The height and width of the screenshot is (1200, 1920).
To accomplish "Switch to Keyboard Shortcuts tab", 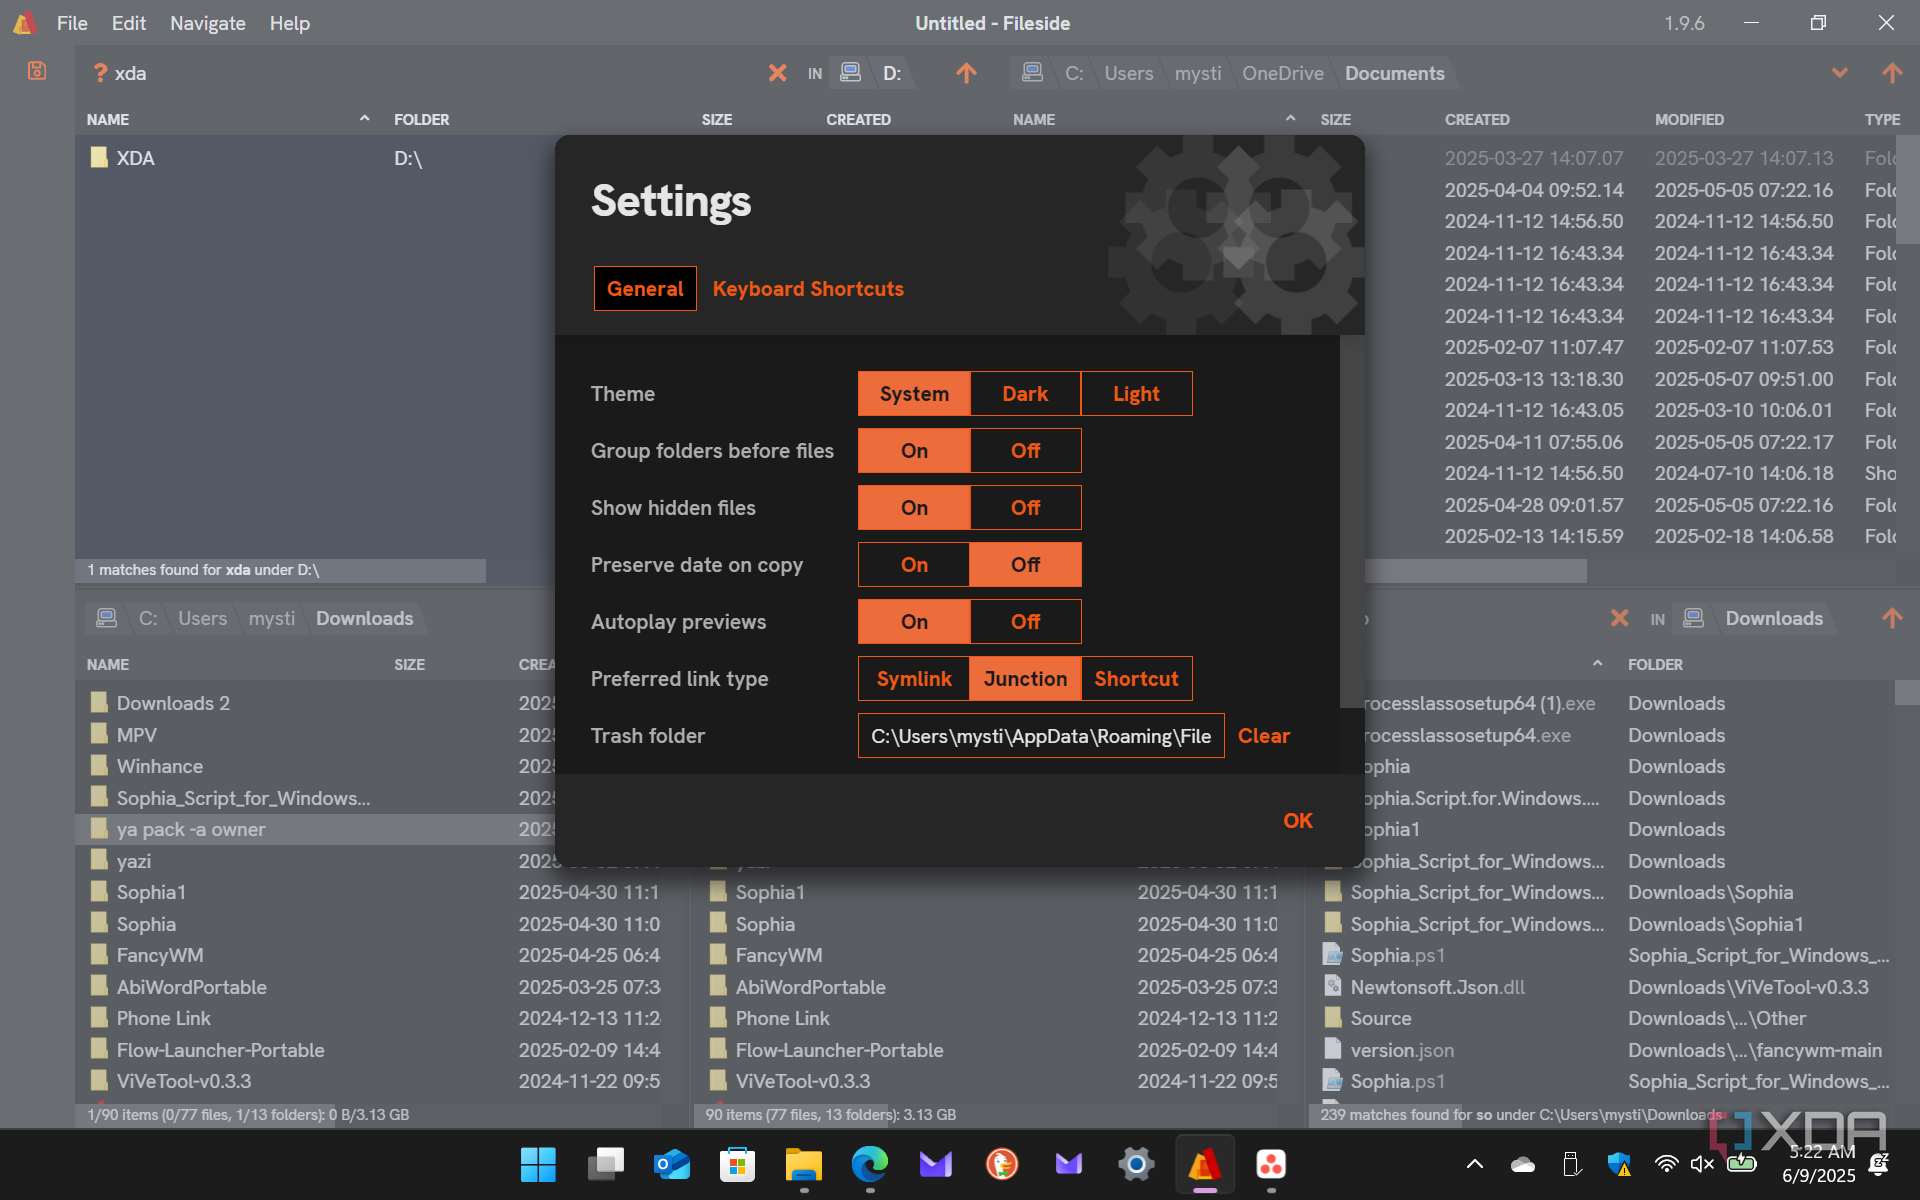I will click(808, 289).
